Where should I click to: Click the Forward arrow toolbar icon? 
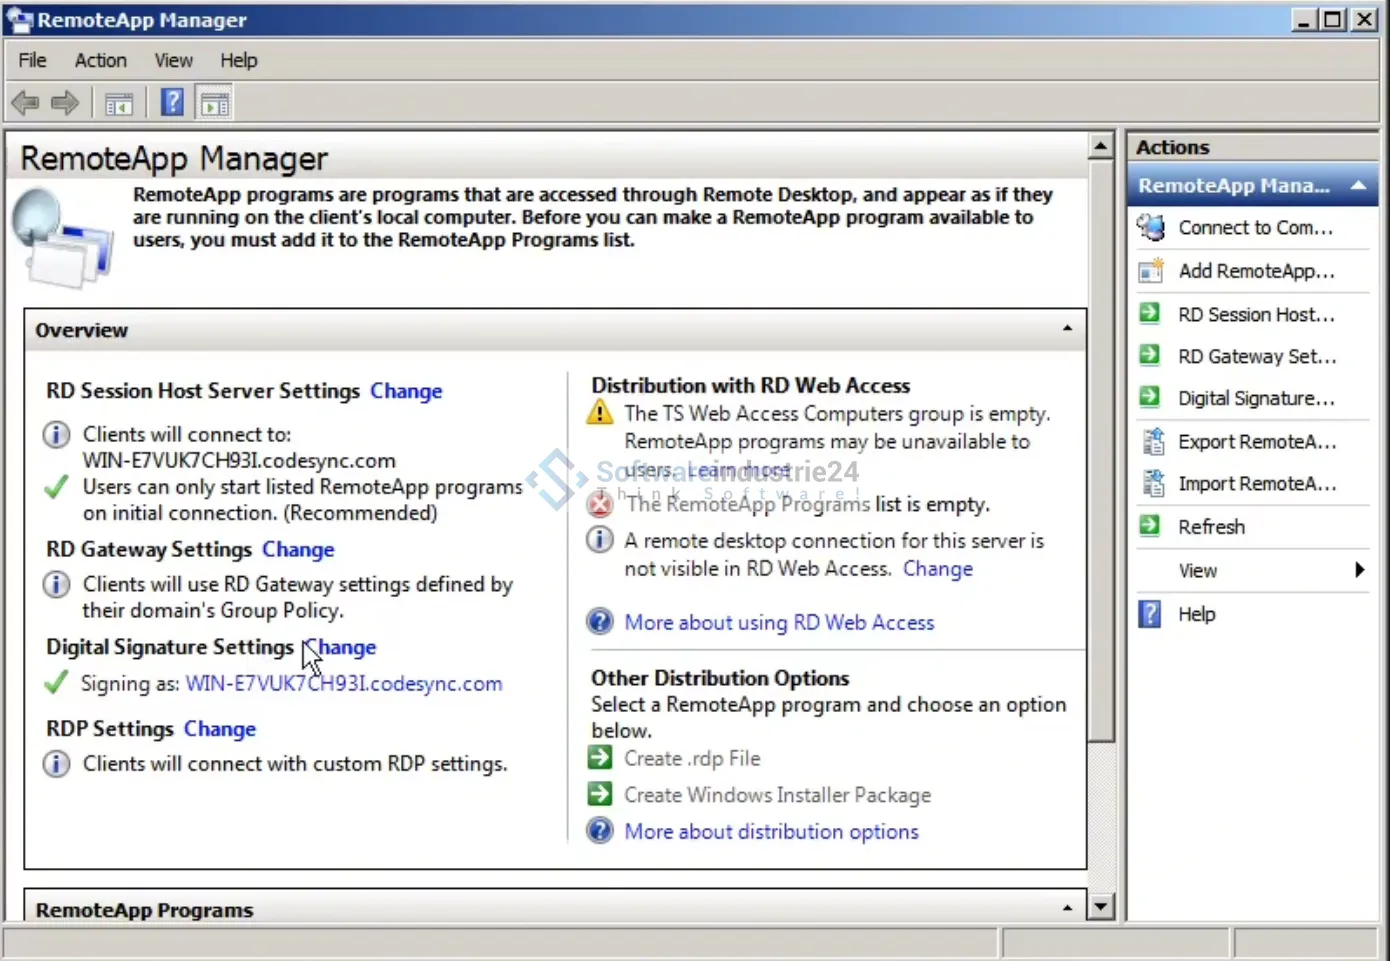[65, 103]
